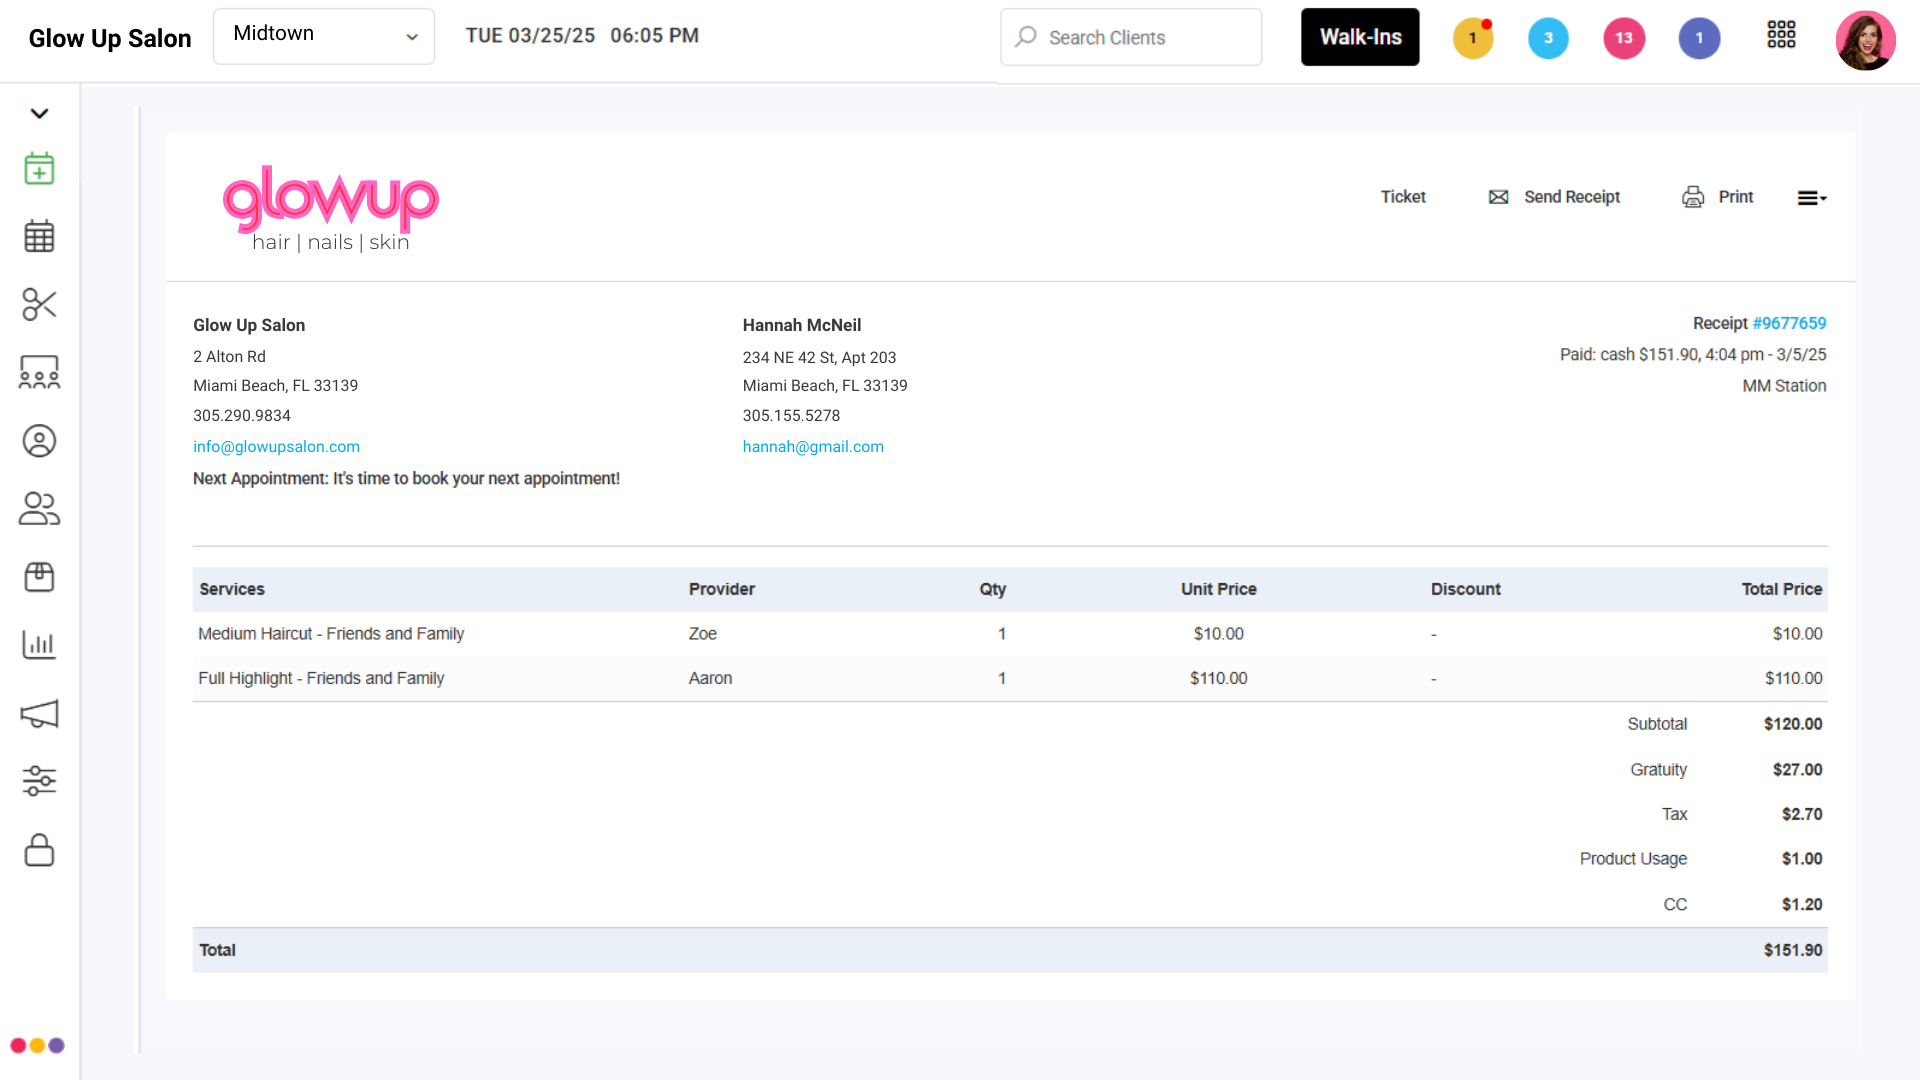The width and height of the screenshot is (1920, 1080).
Task: Click salon phone 305.290.9834
Action: click(242, 416)
